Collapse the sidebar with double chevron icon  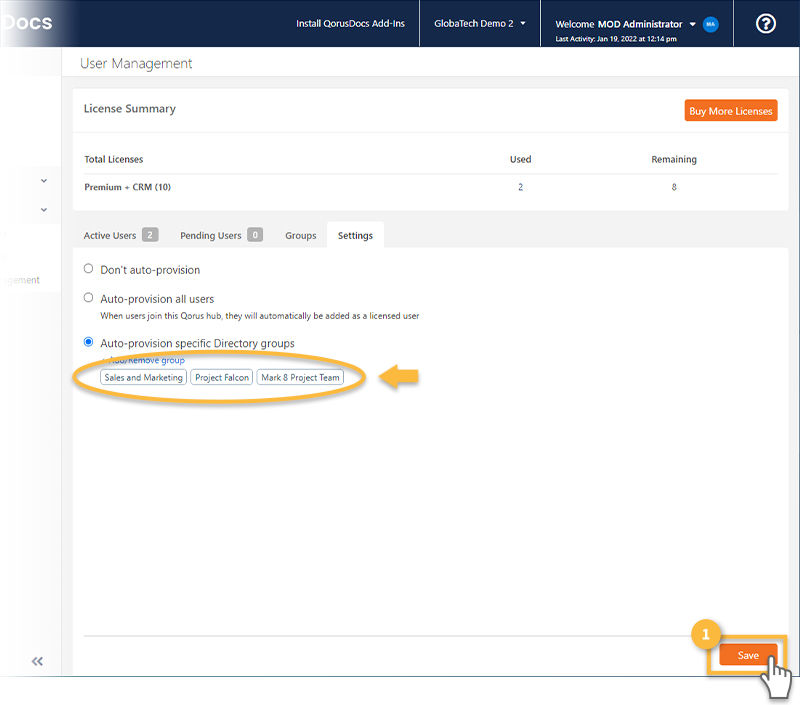[x=38, y=661]
